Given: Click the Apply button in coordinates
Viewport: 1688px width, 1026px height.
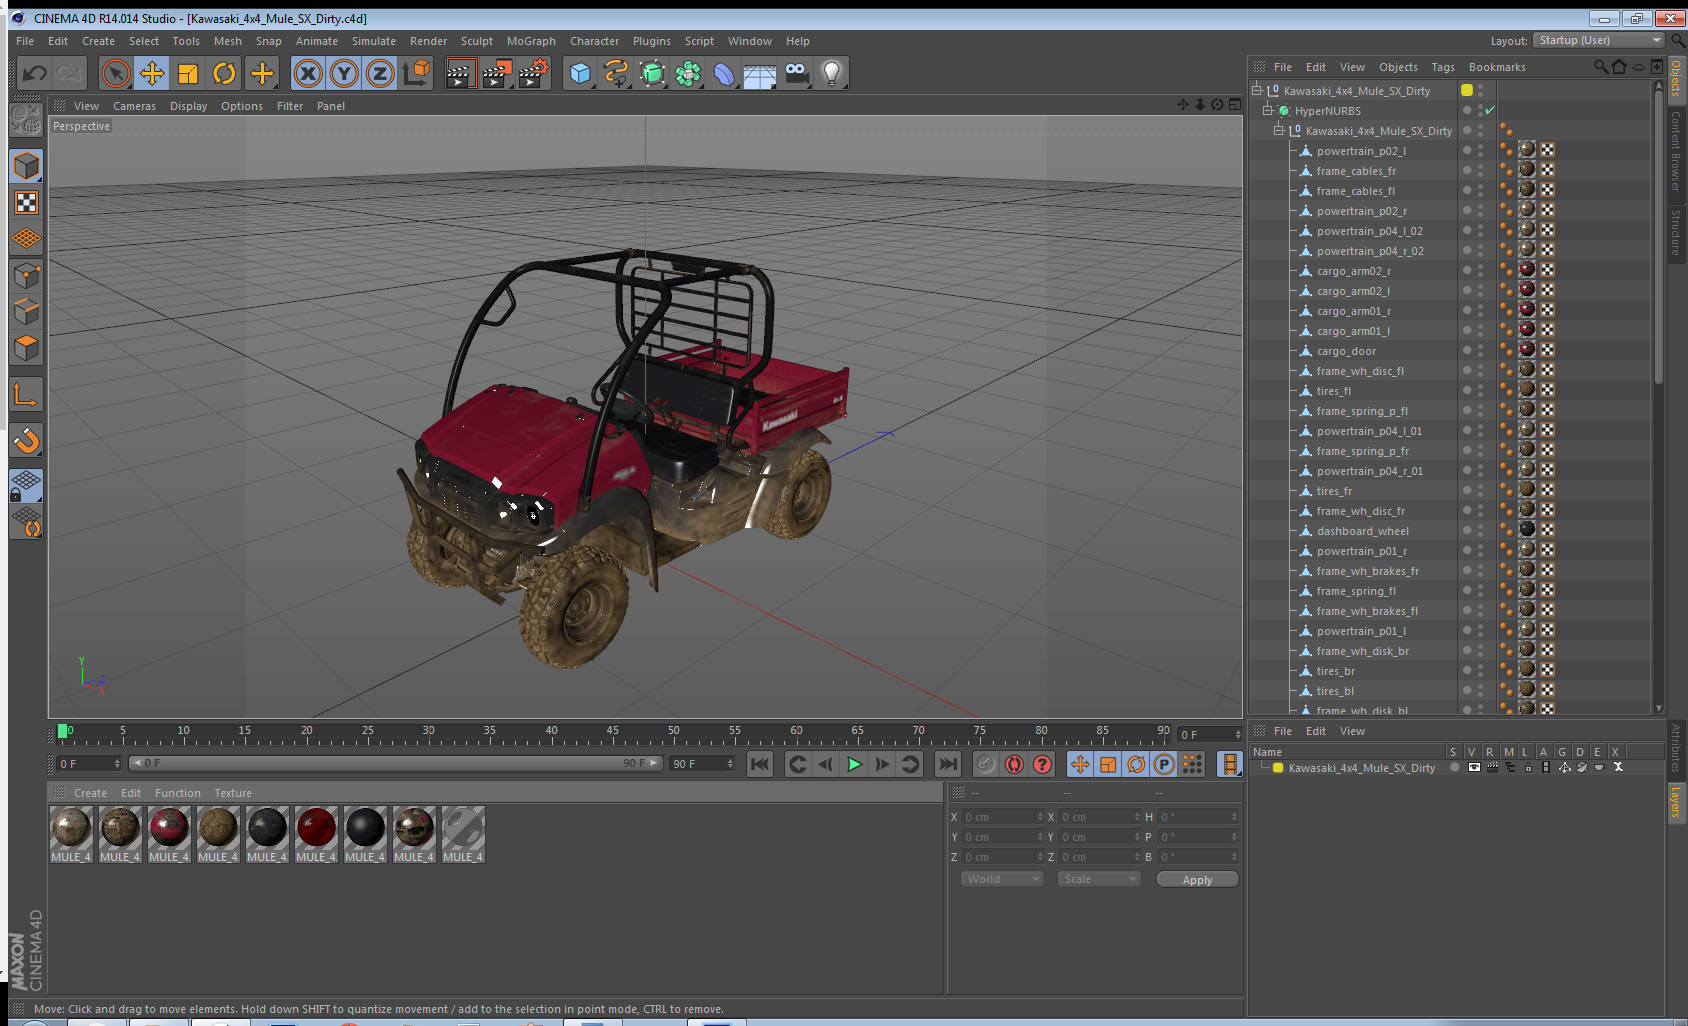Looking at the screenshot, I should [x=1197, y=880].
